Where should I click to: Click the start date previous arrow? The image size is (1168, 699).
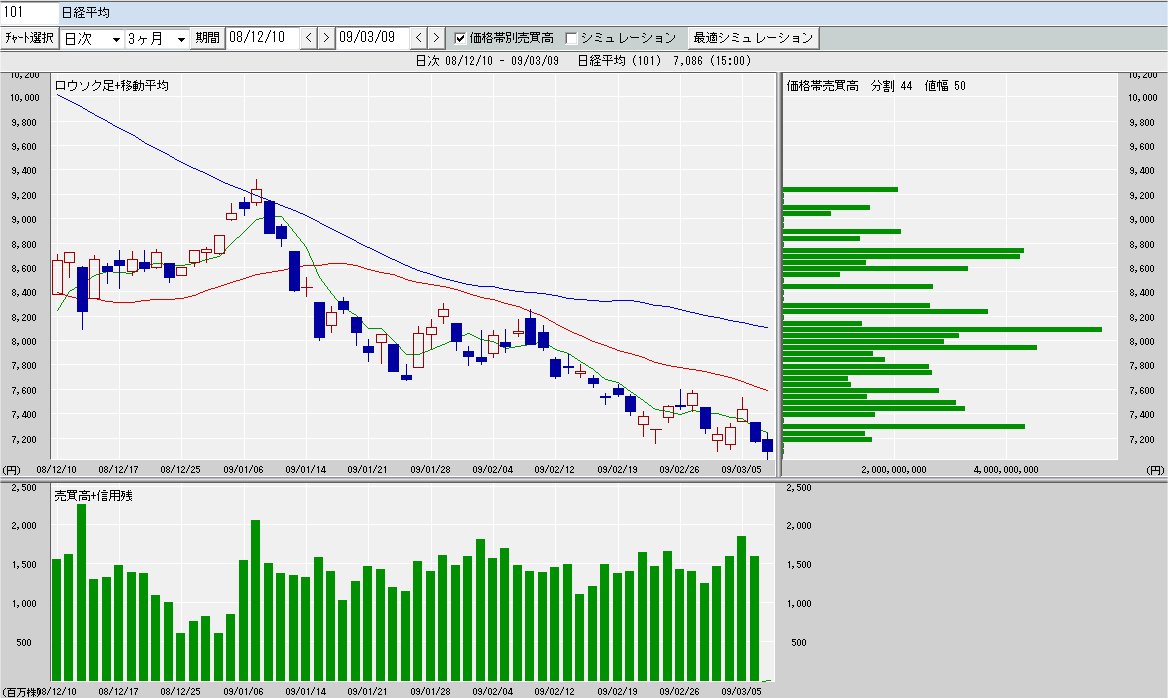pyautogui.click(x=309, y=38)
